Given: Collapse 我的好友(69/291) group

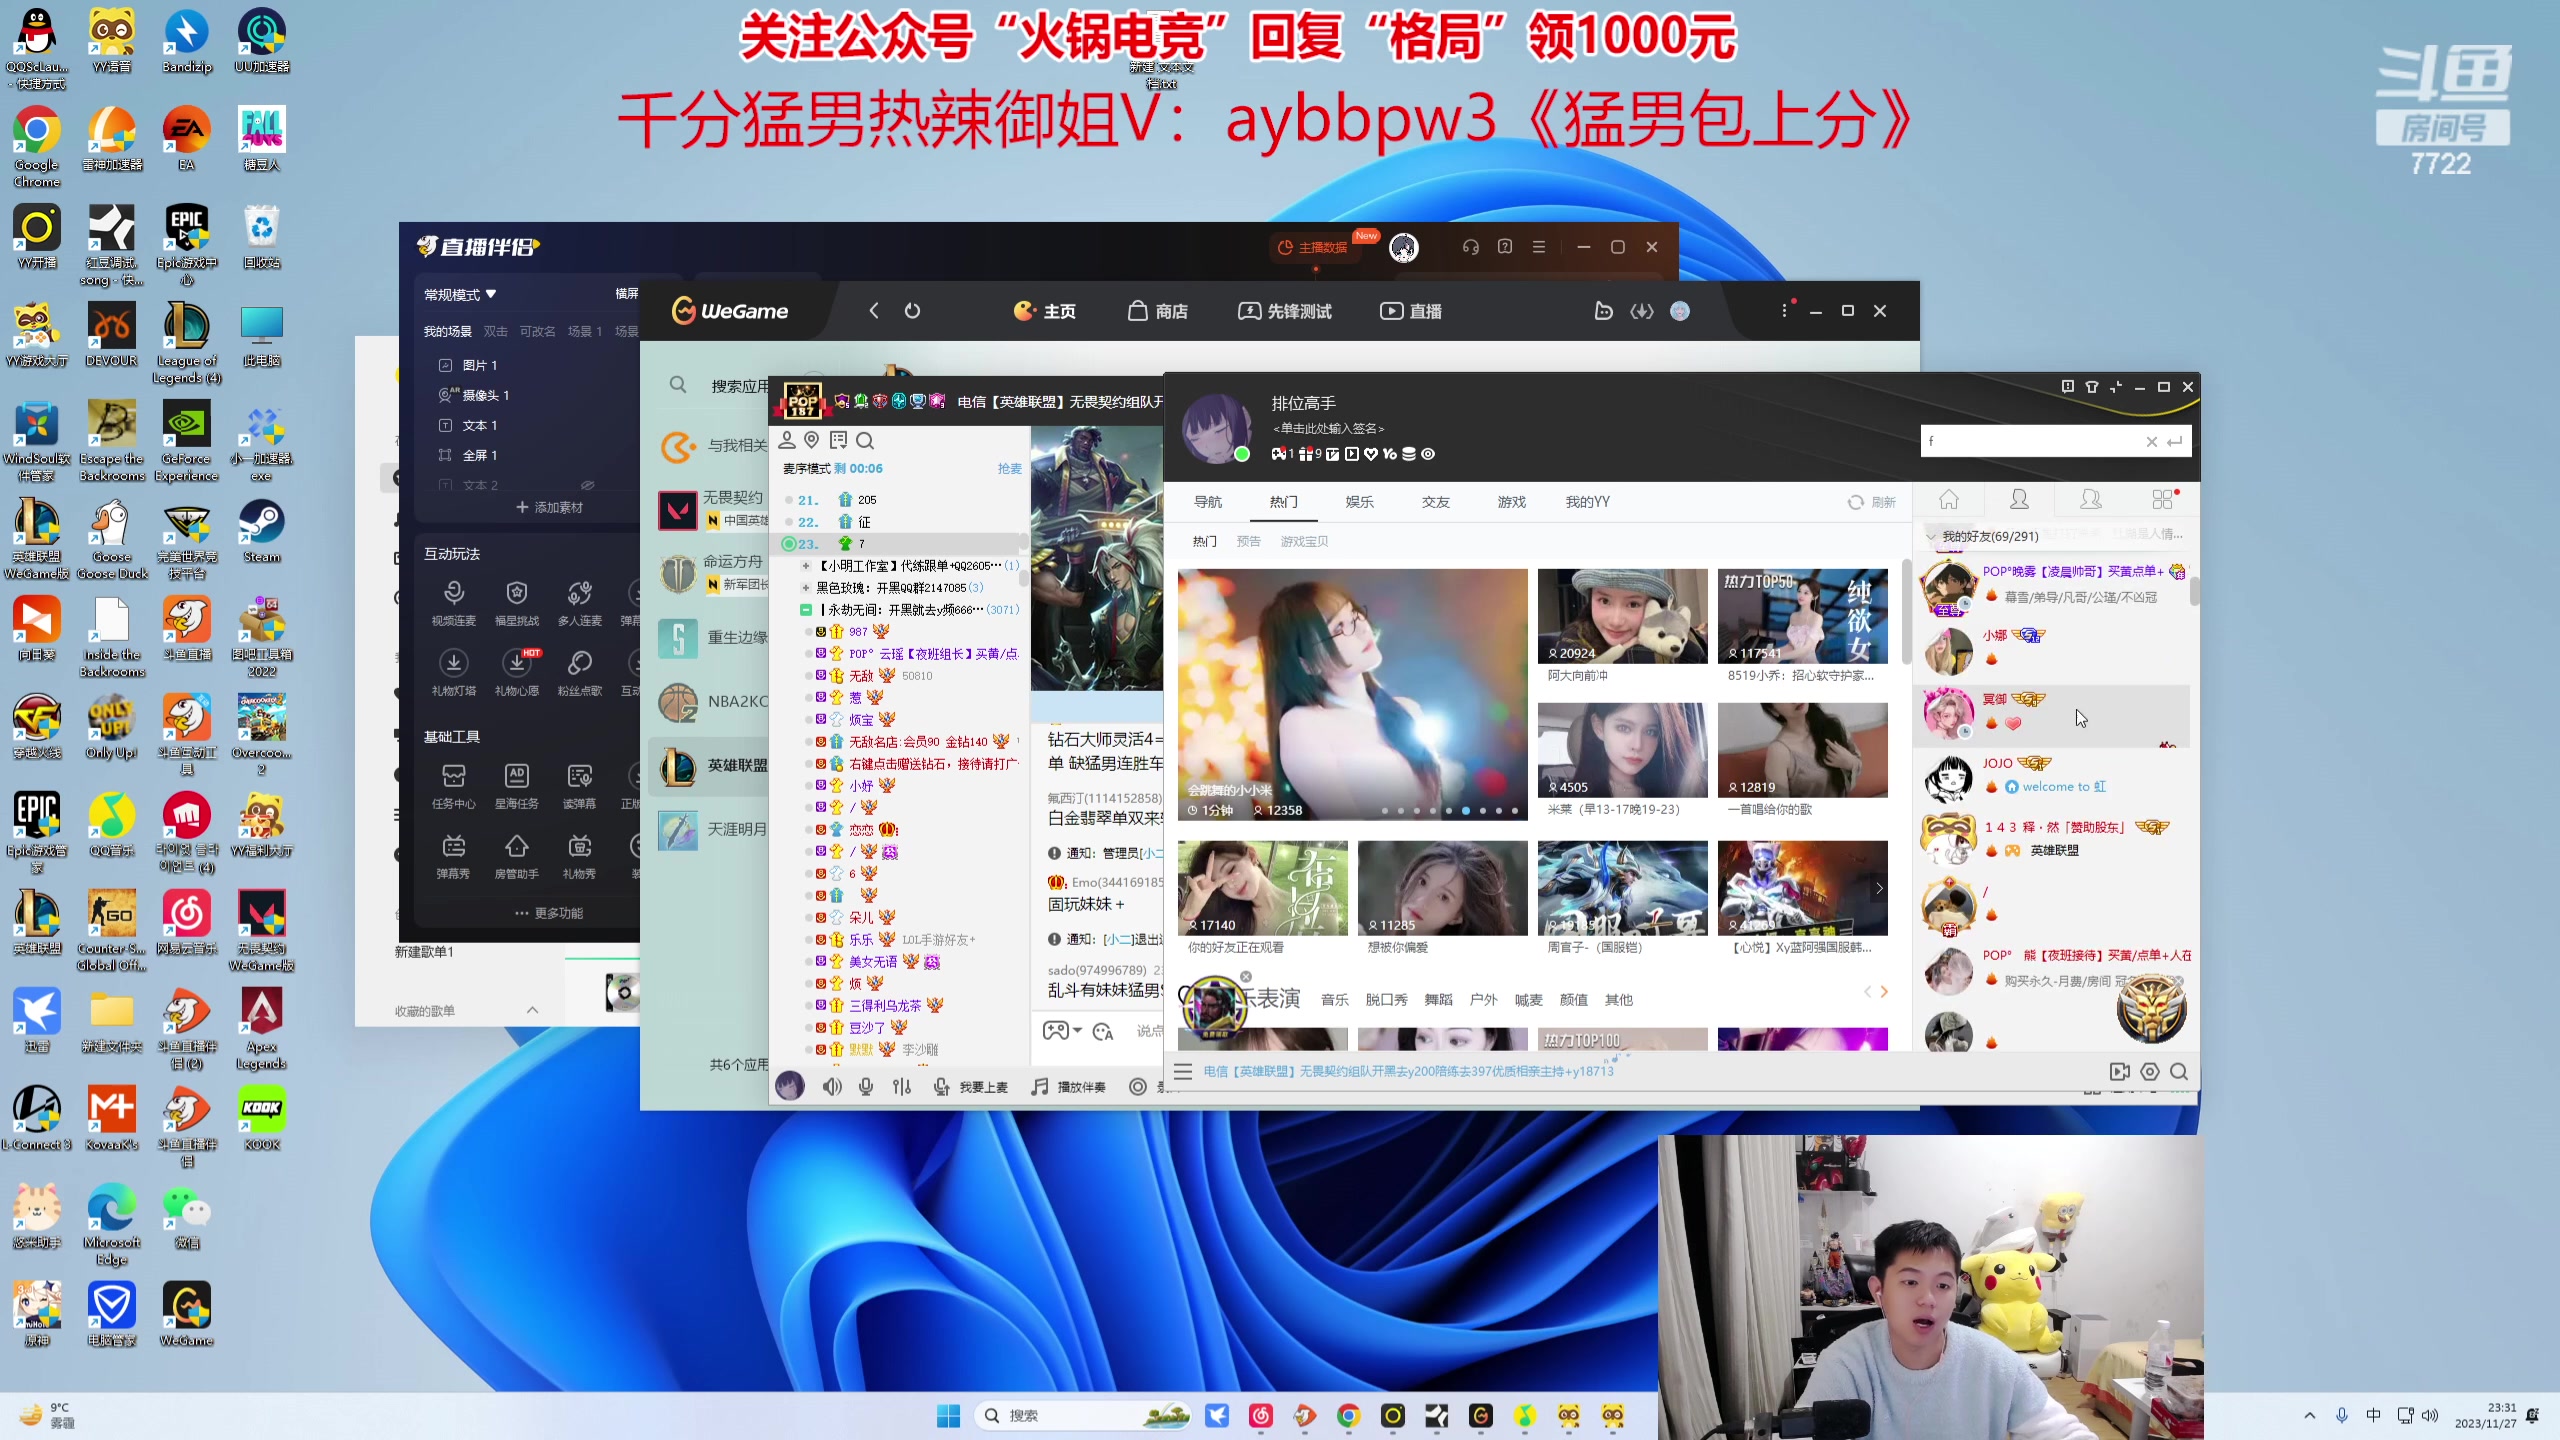Looking at the screenshot, I should [1931, 536].
